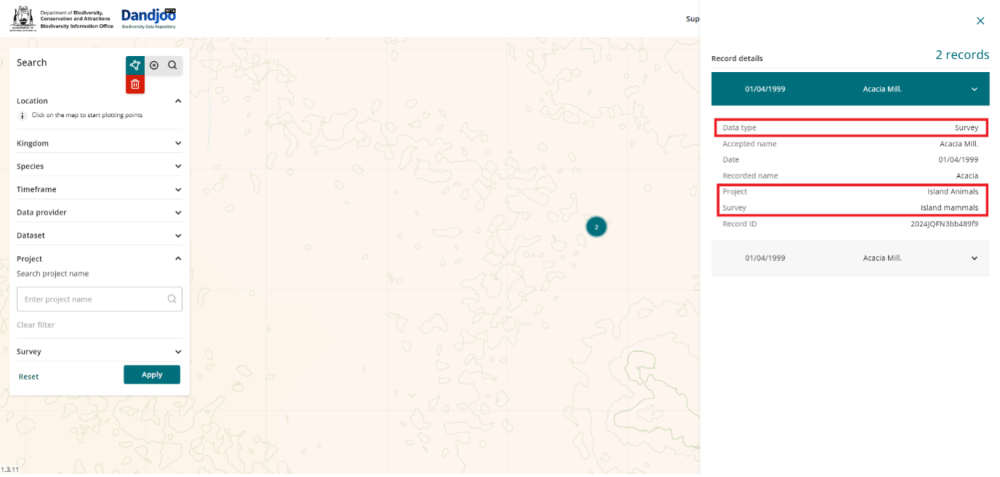Select the point radius search tool

(154, 65)
